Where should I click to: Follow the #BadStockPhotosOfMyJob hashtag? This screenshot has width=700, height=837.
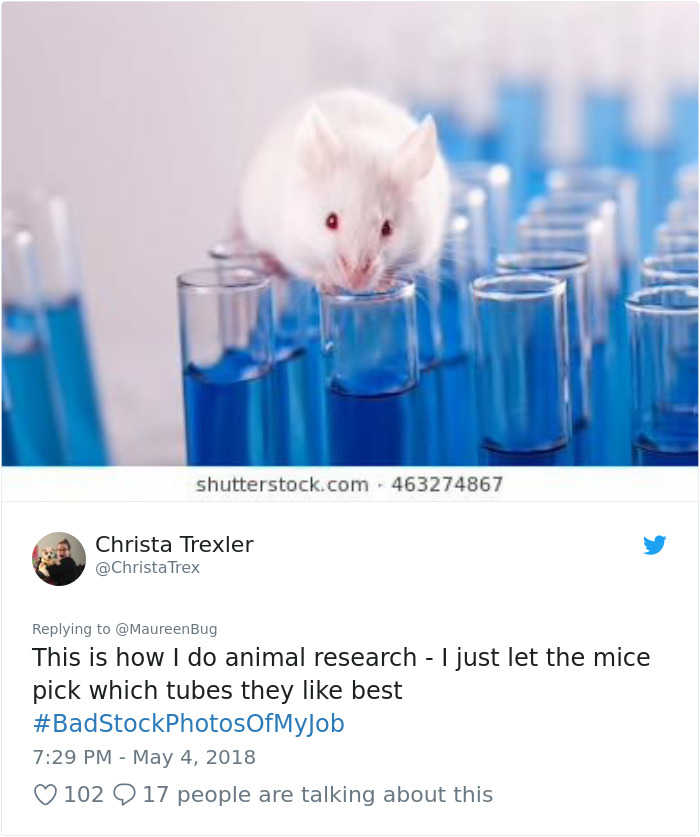point(188,723)
